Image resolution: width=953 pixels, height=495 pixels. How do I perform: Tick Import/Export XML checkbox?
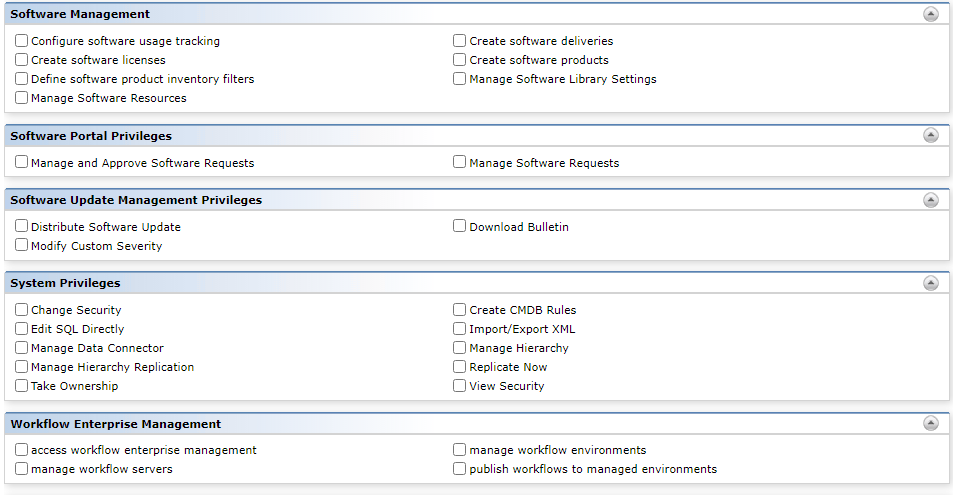tap(459, 328)
